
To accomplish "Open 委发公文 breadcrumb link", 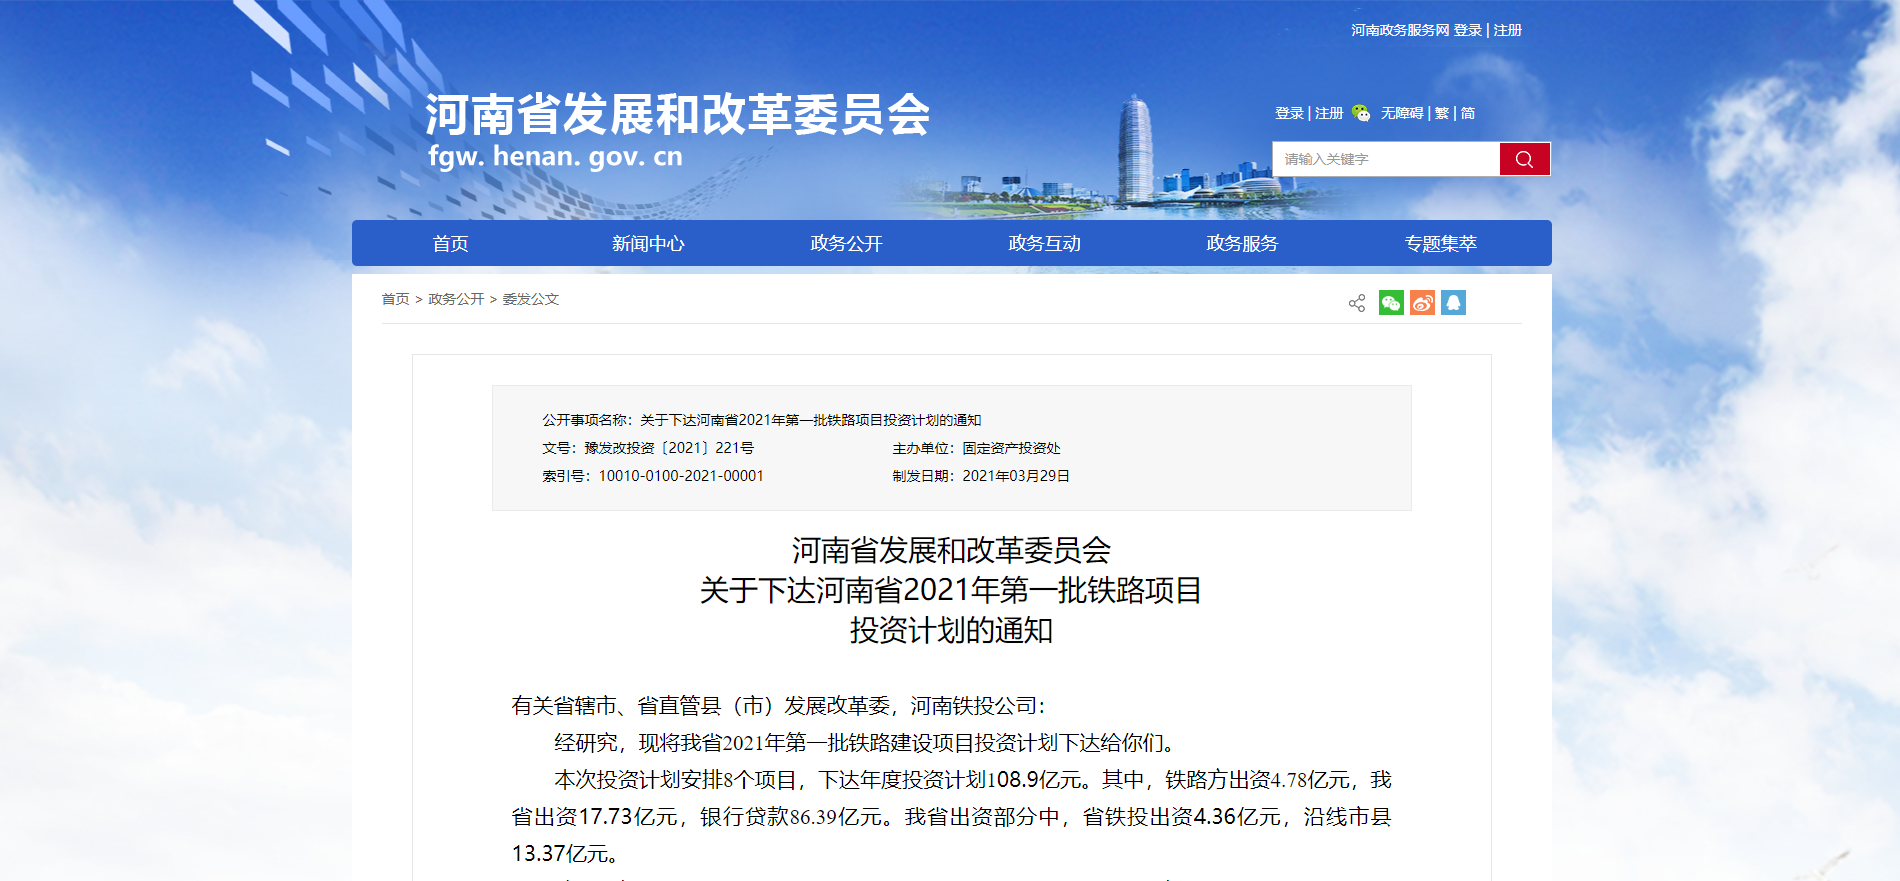I will click(530, 299).
